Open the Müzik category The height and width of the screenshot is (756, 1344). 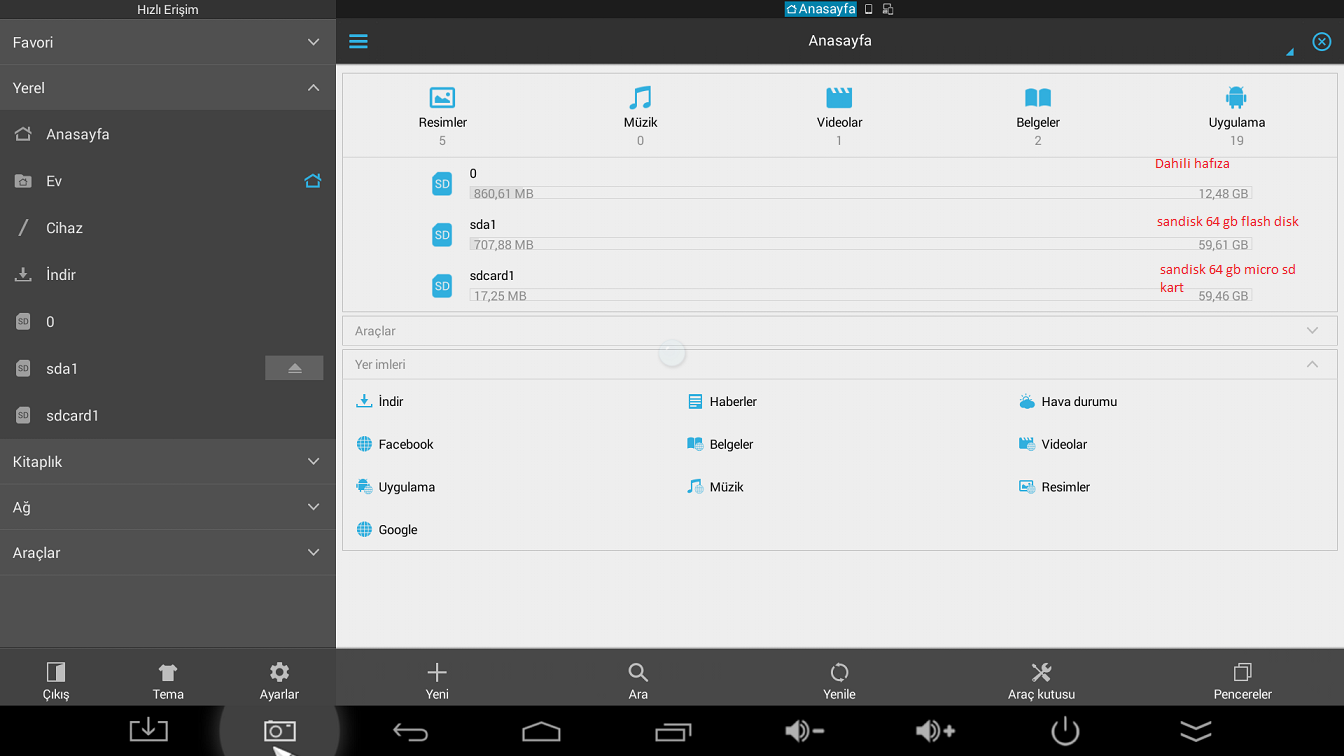pos(640,115)
